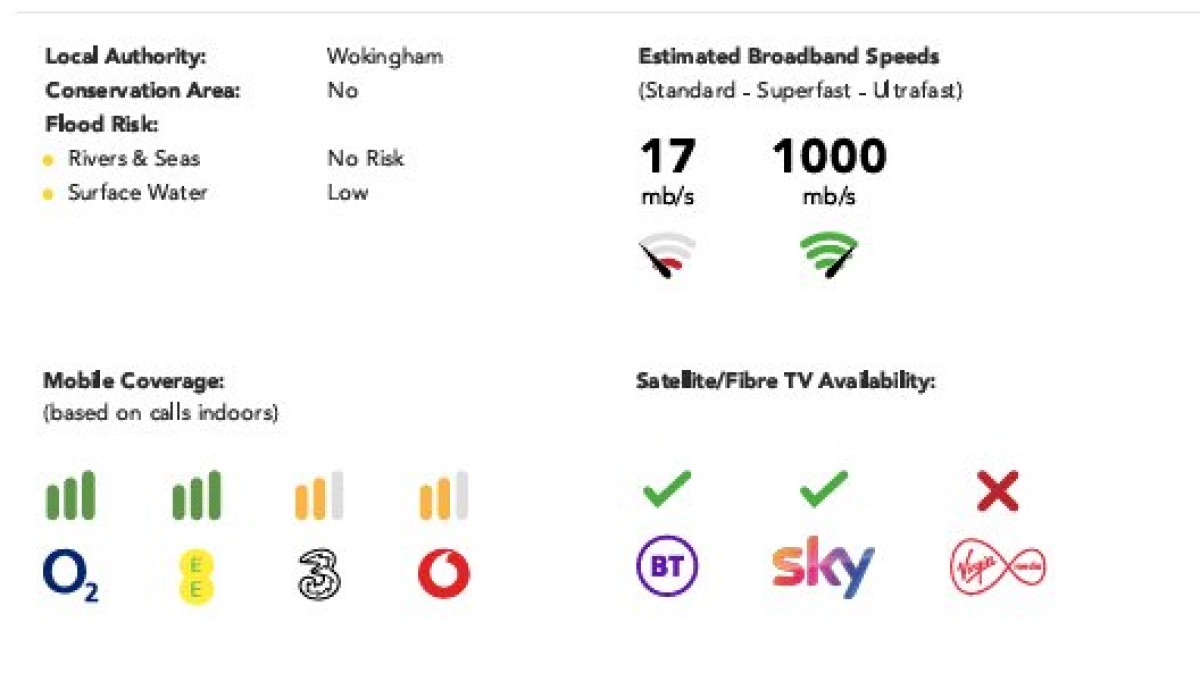Click the Wokingham local authority text
1200x690 pixels.
[385, 56]
